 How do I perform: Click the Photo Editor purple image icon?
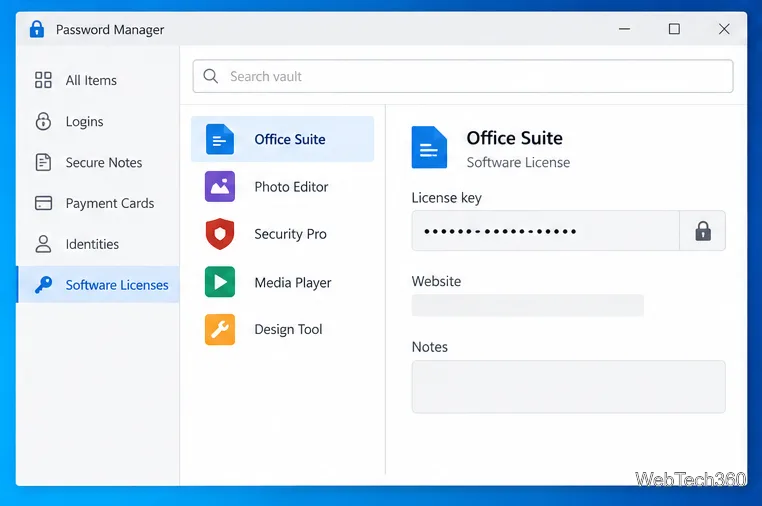pos(220,186)
